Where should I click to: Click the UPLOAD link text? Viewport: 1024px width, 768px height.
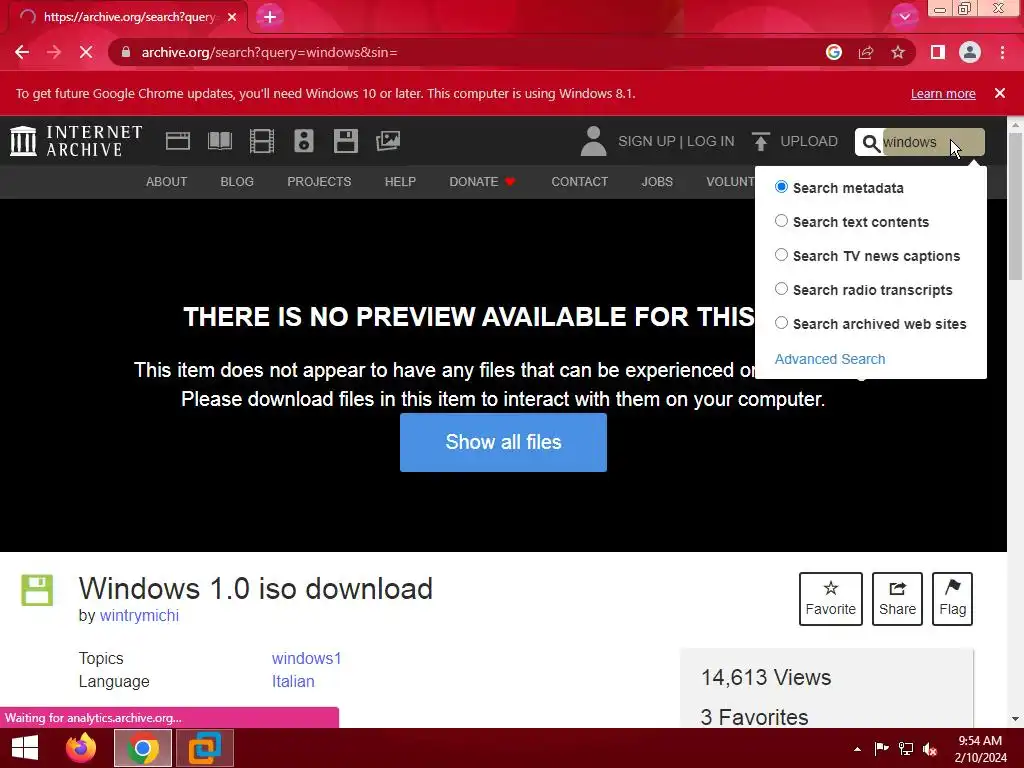pos(808,141)
